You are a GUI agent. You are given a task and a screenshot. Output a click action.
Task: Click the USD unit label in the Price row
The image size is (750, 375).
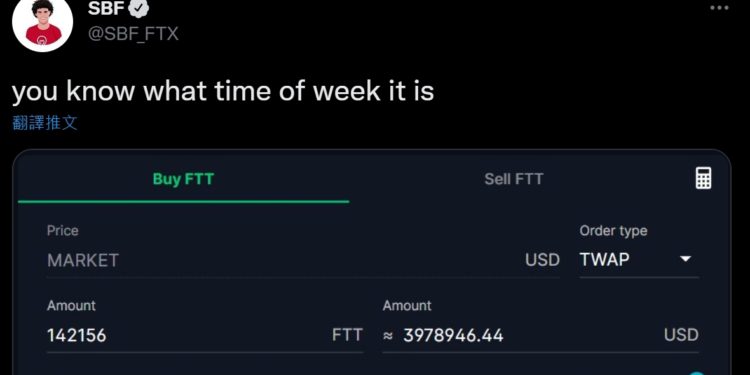click(x=542, y=260)
